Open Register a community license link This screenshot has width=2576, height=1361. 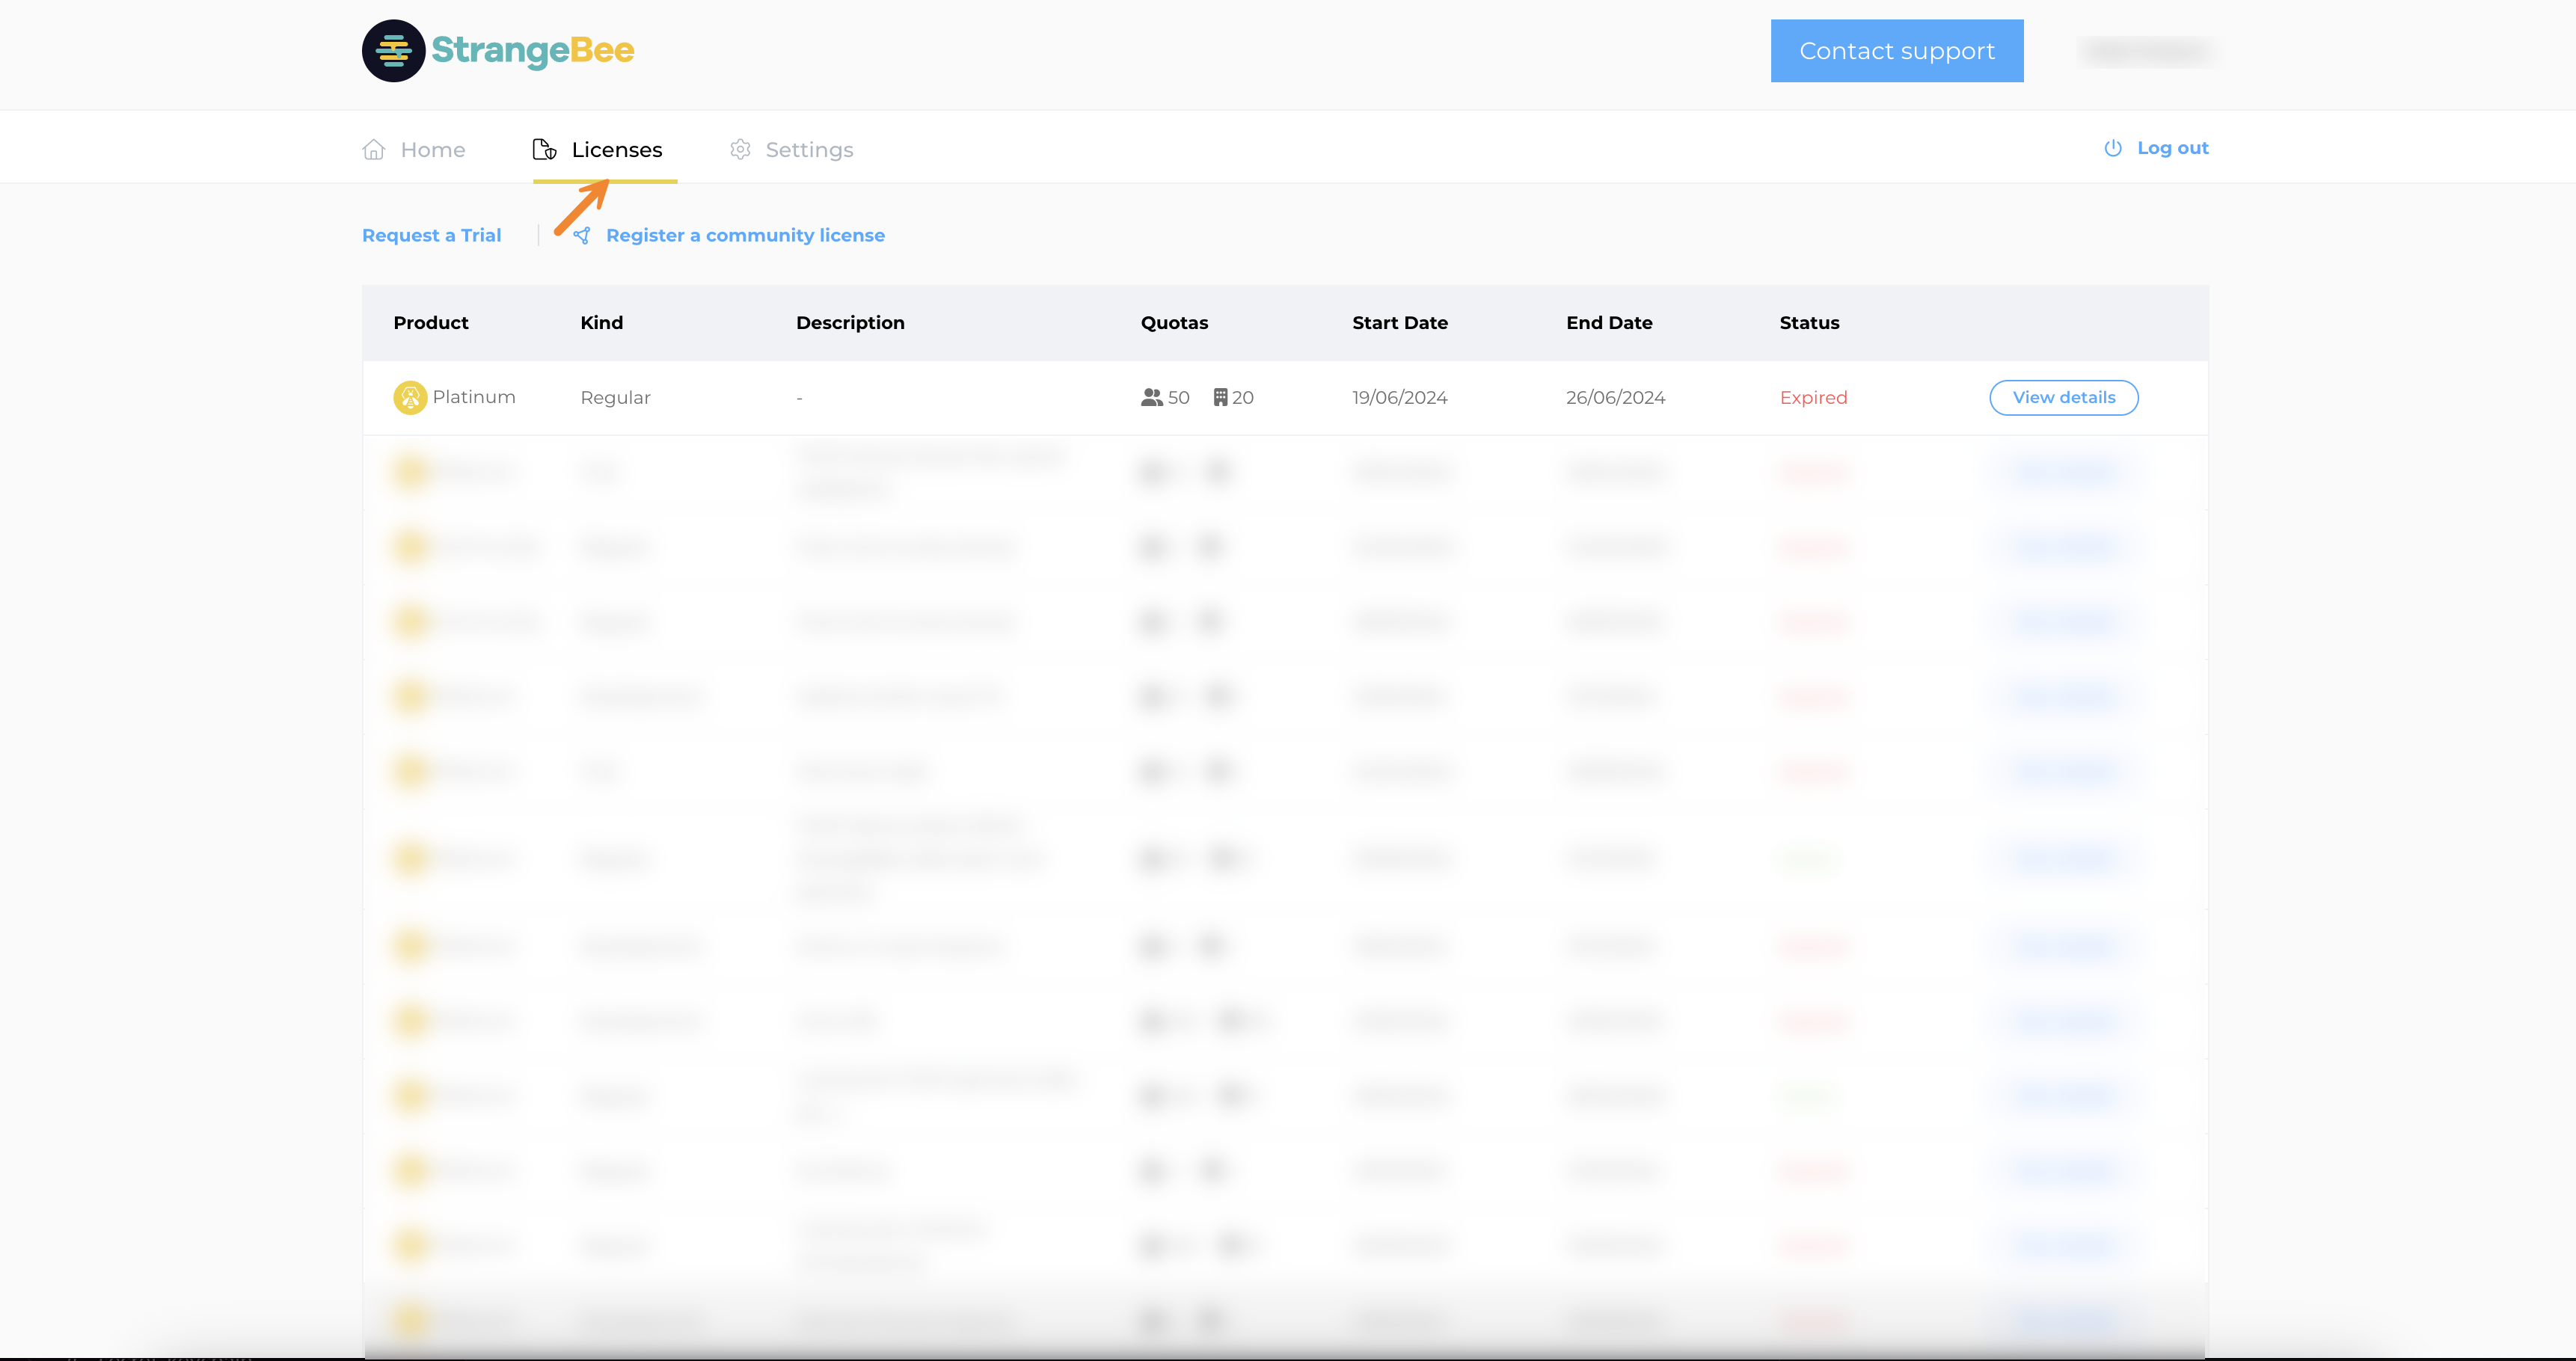click(729, 235)
